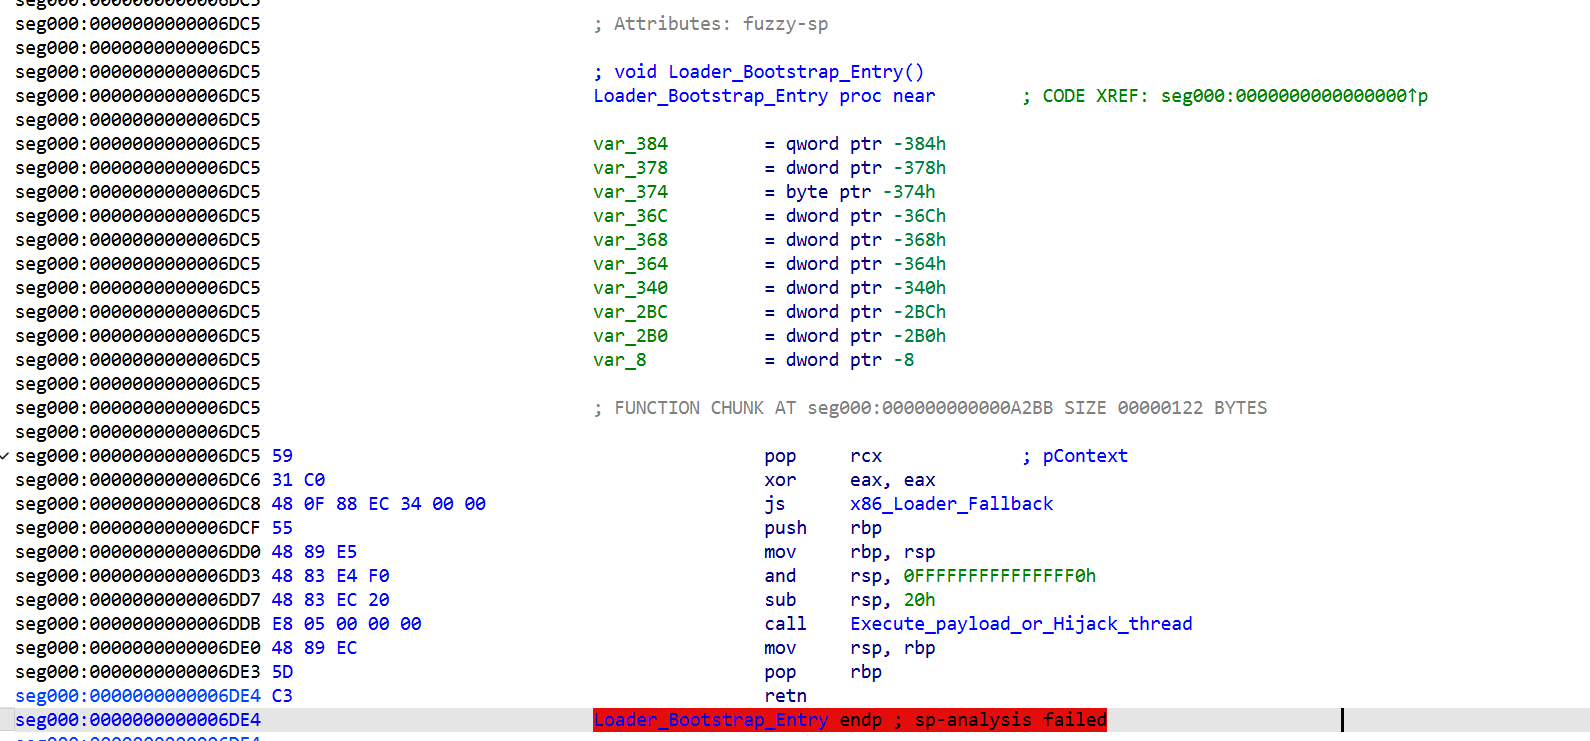Image resolution: width=1590 pixels, height=741 pixels.
Task: Select the var_384 stack variable name
Action: tap(630, 144)
